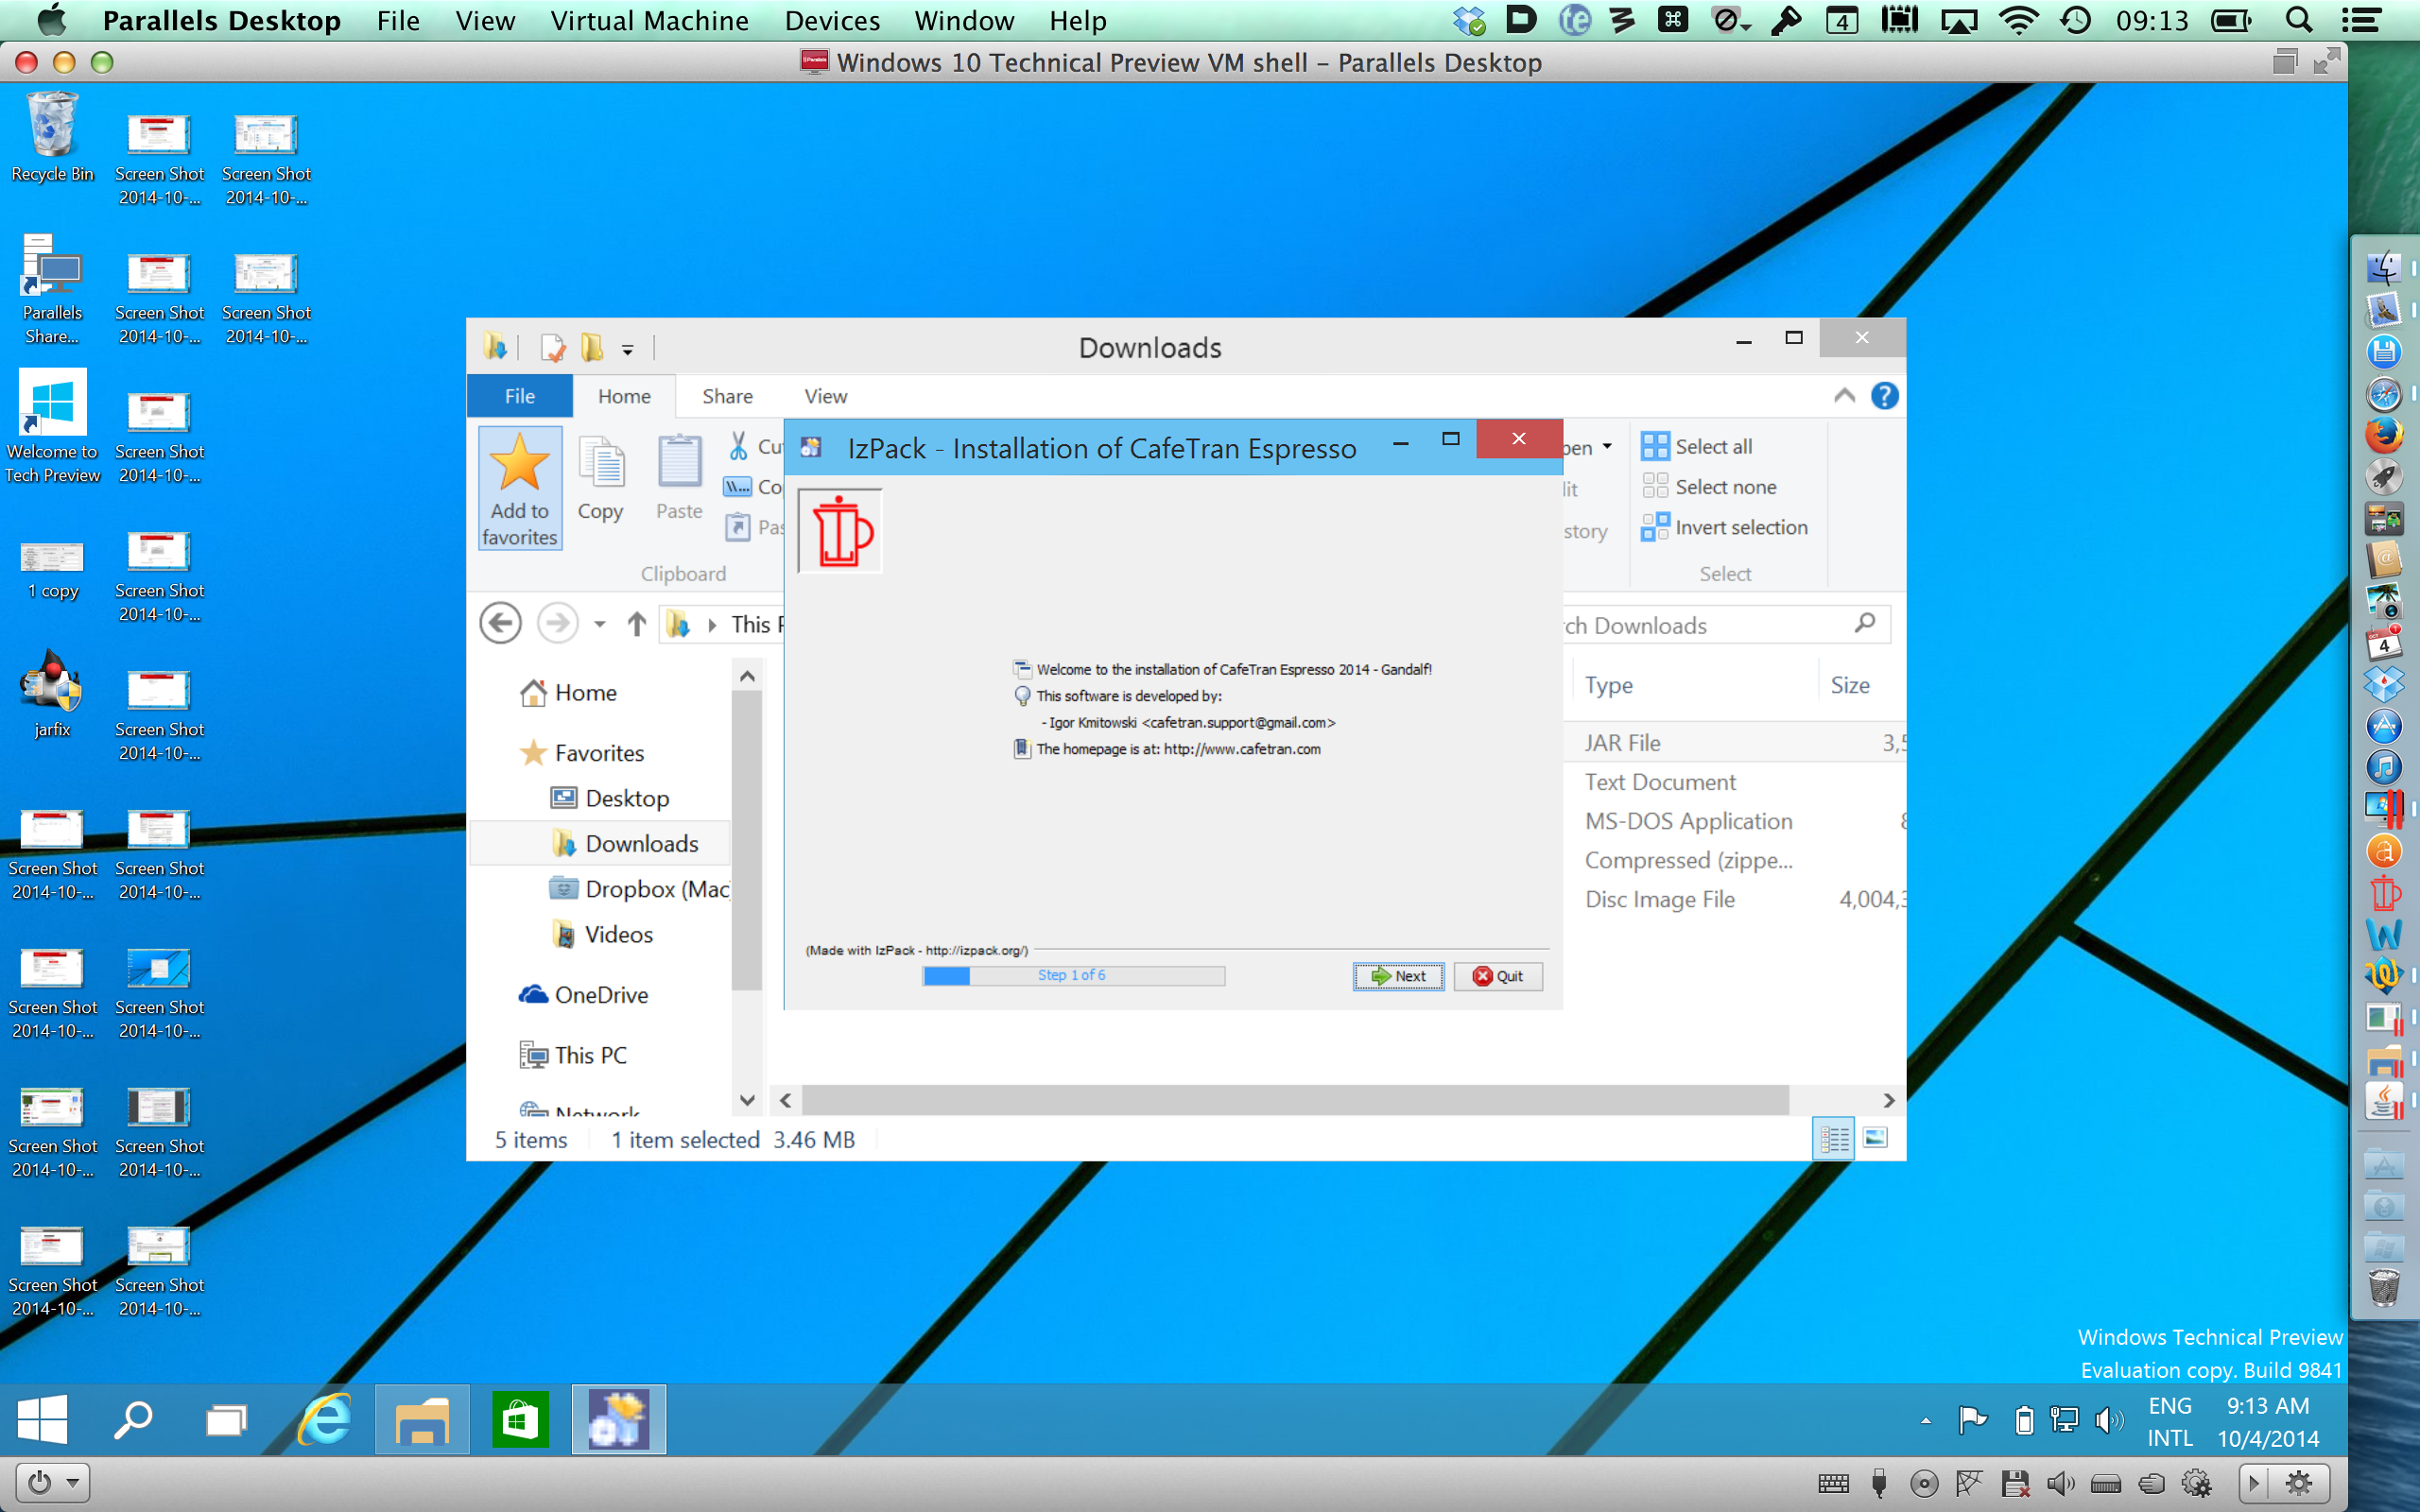Open the Share ribbon tab

pos(727,396)
